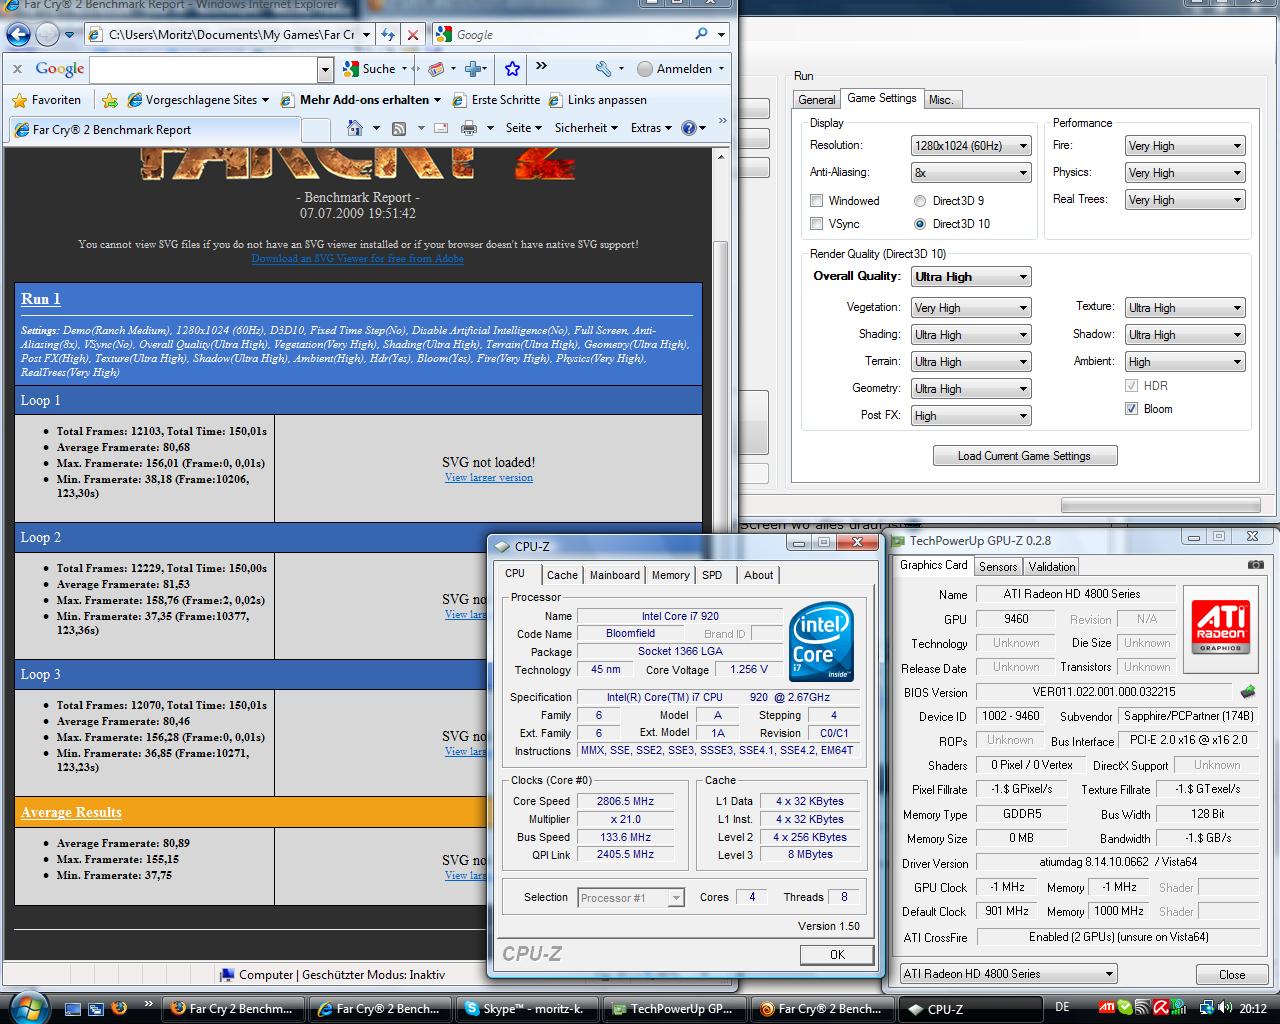Click the Add to Favorites bar star icon
The image size is (1280, 1024).
110,100
